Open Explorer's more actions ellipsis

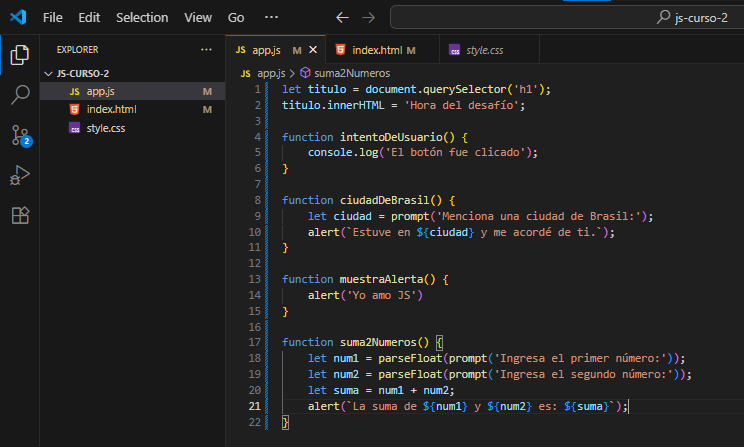tap(206, 49)
